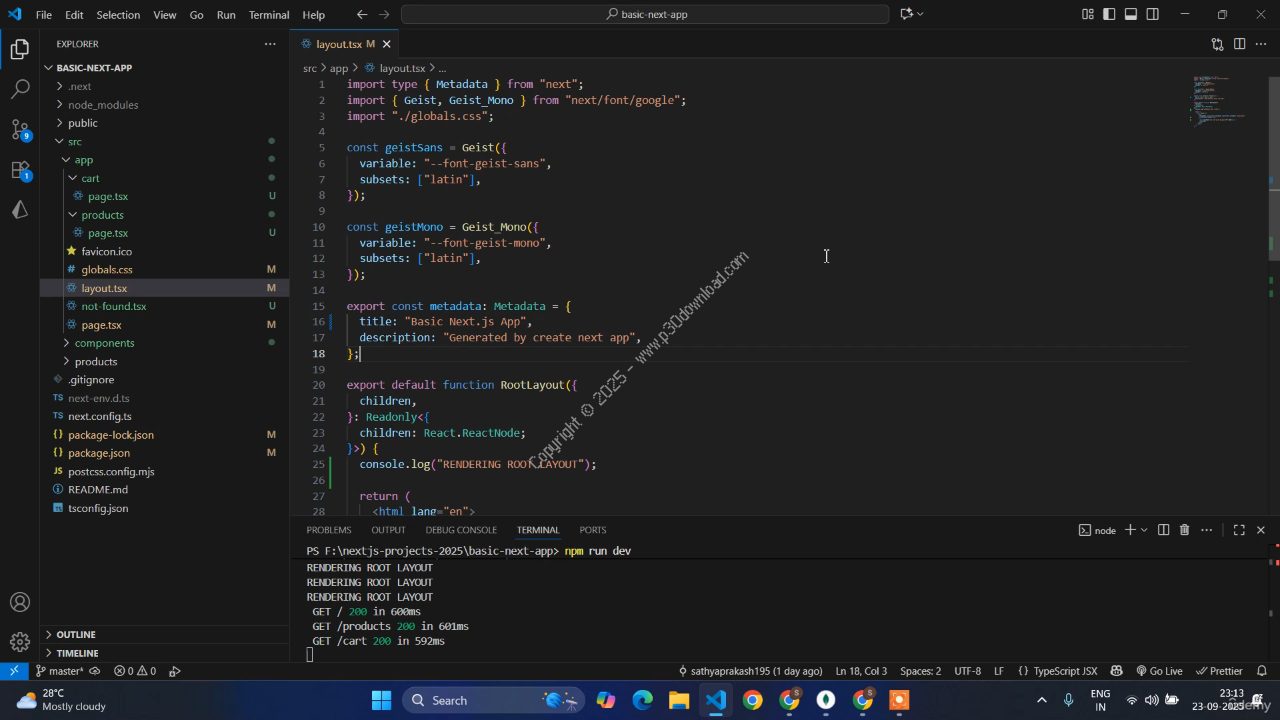Screen dimensions: 1280x720
Task: Toggle the primary sidebar visibility
Action: pos(1109,15)
